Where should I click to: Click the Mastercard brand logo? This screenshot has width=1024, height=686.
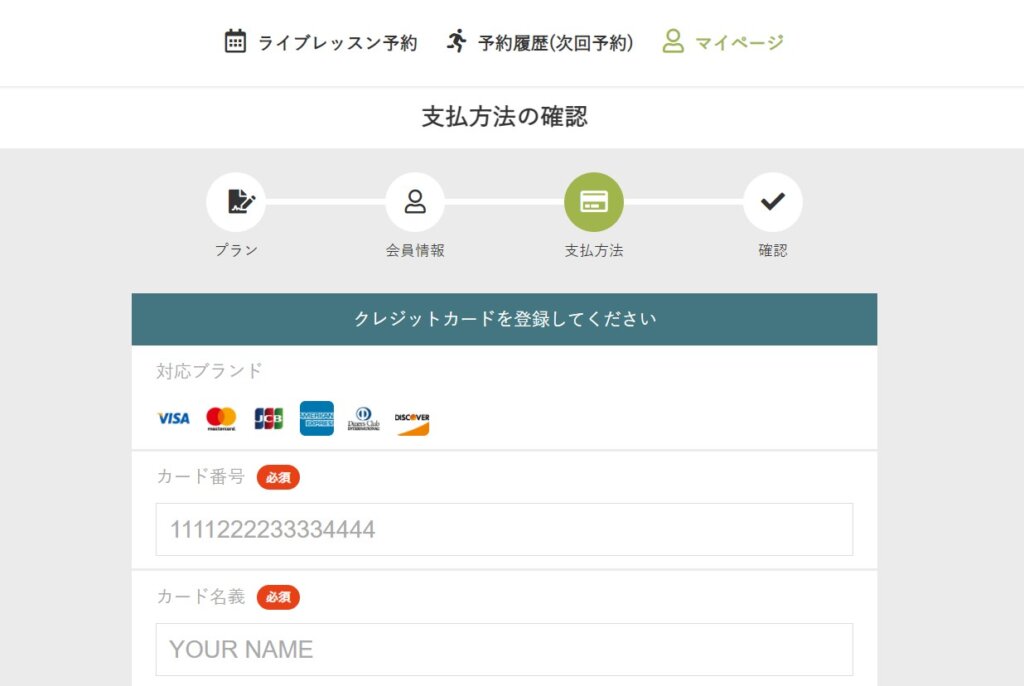pos(221,419)
